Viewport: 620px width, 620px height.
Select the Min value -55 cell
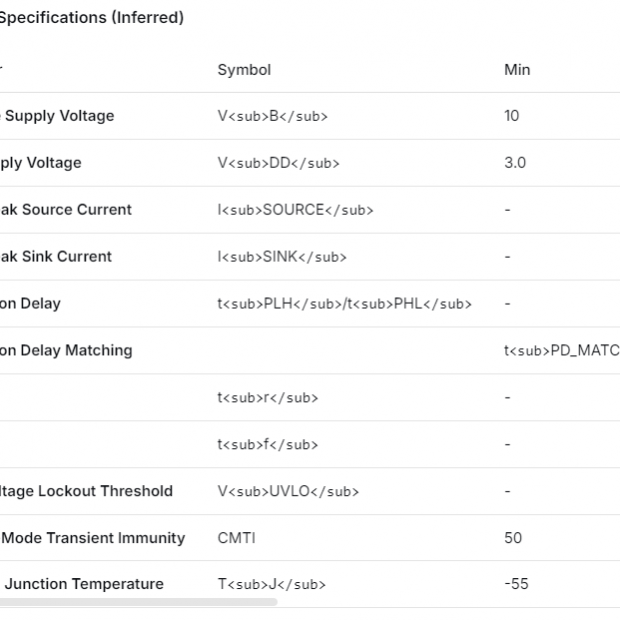(x=516, y=584)
